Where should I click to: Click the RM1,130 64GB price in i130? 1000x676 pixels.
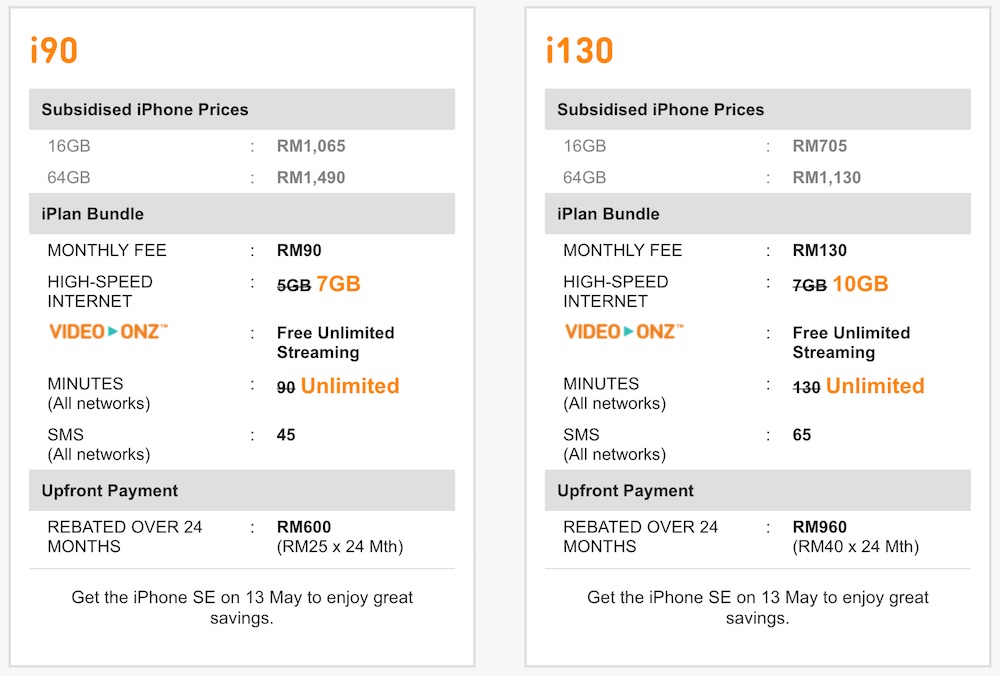(827, 178)
